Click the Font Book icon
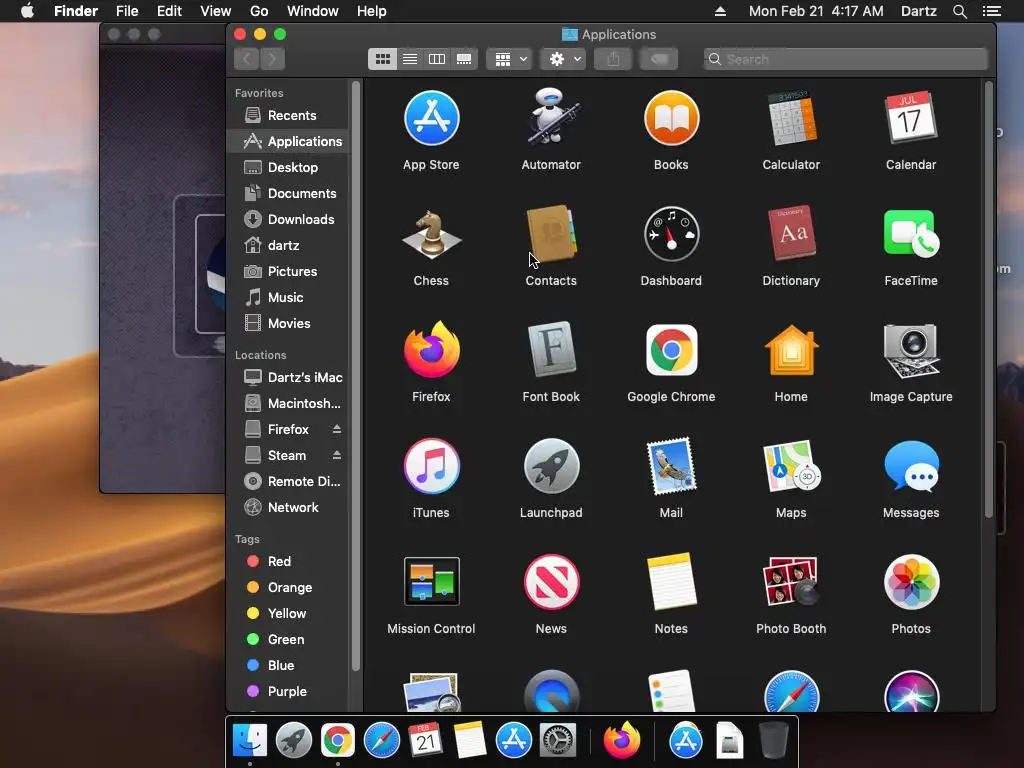This screenshot has width=1024, height=768. [x=551, y=350]
